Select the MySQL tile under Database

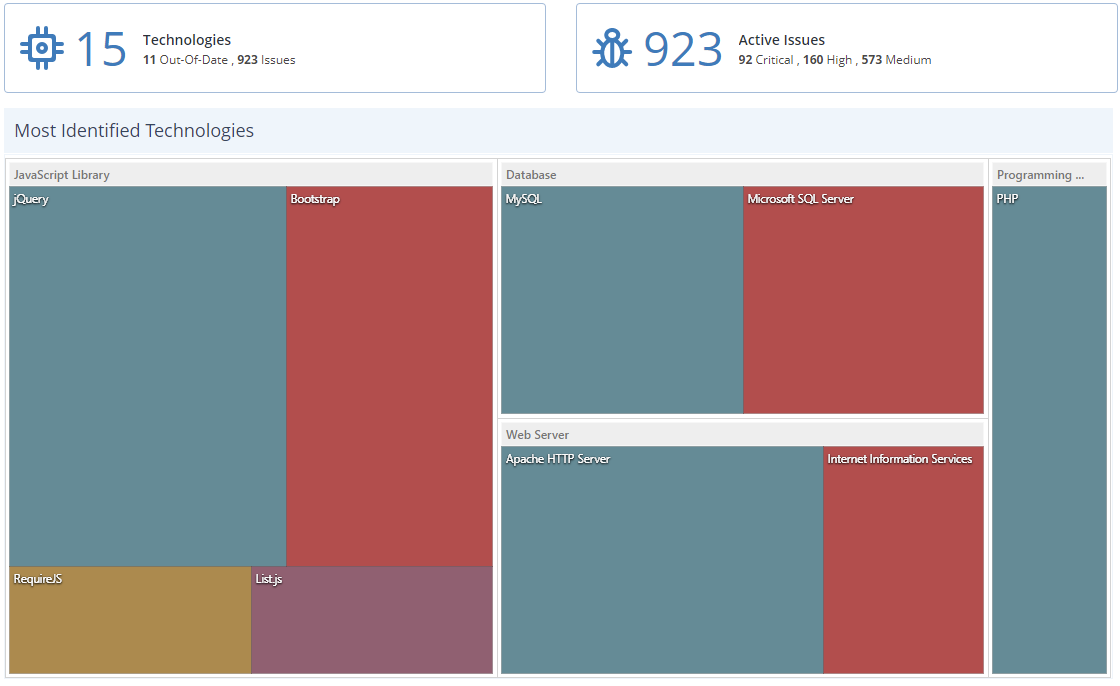pos(620,300)
